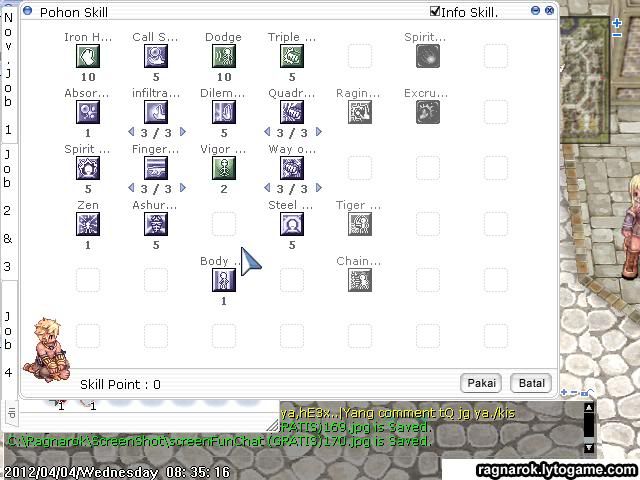Select the Triple Attack skill icon
The width and height of the screenshot is (640, 480).
(x=292, y=56)
